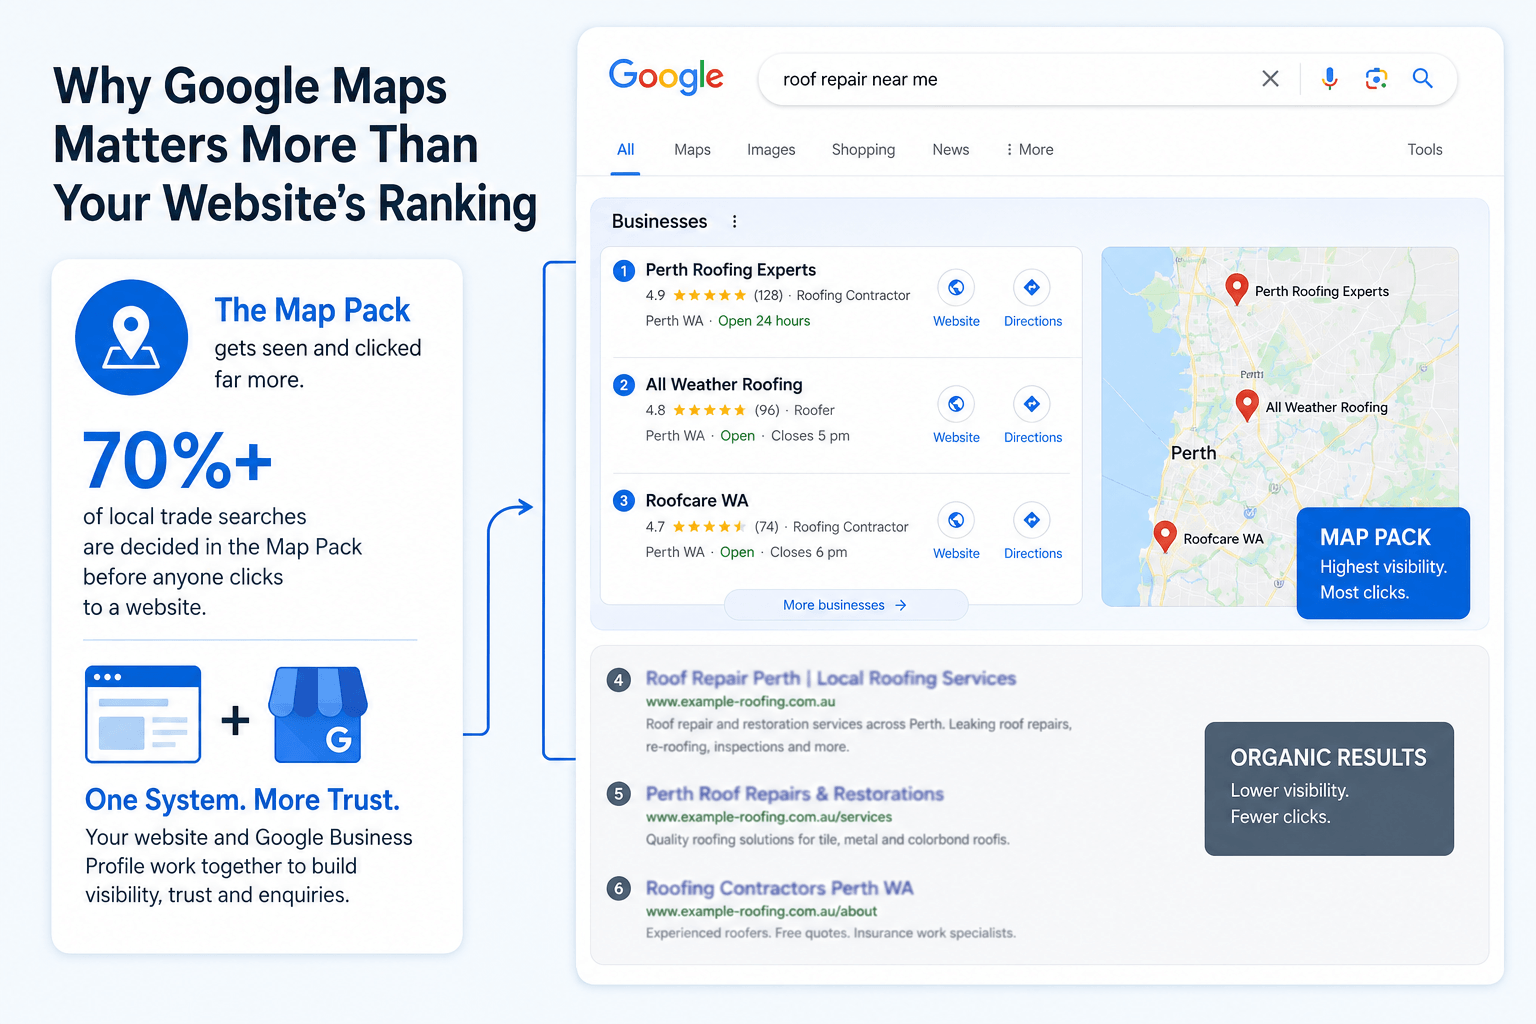Open the Tools menu
Image resolution: width=1536 pixels, height=1024 pixels.
tap(1425, 150)
